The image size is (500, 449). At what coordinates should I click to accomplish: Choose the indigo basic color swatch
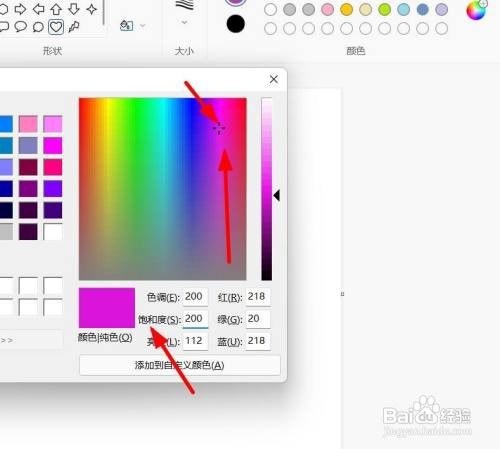(53, 210)
